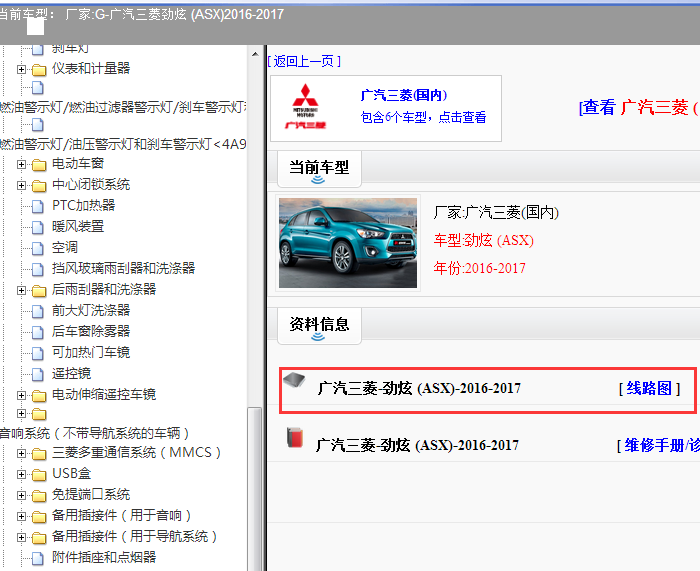Open 挡风玻璃雨刮器和洗涤器 entry

point(124,268)
